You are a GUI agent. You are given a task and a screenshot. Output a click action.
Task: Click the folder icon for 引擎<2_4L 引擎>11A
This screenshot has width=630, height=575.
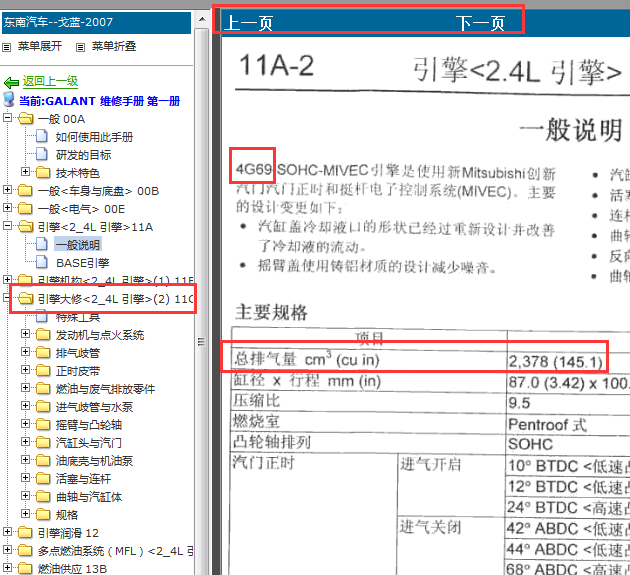point(26,227)
